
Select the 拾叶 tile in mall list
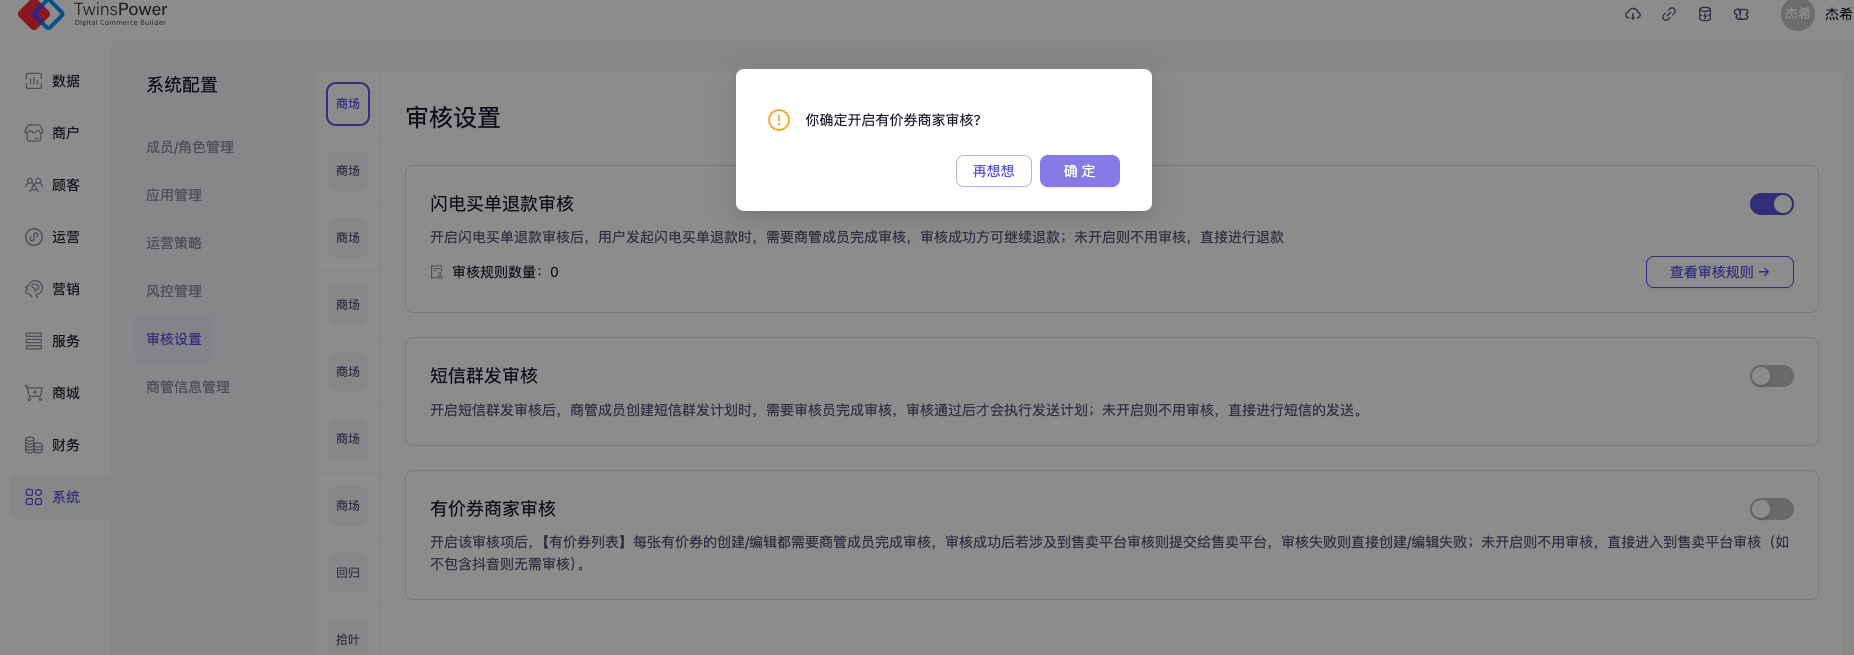click(348, 639)
